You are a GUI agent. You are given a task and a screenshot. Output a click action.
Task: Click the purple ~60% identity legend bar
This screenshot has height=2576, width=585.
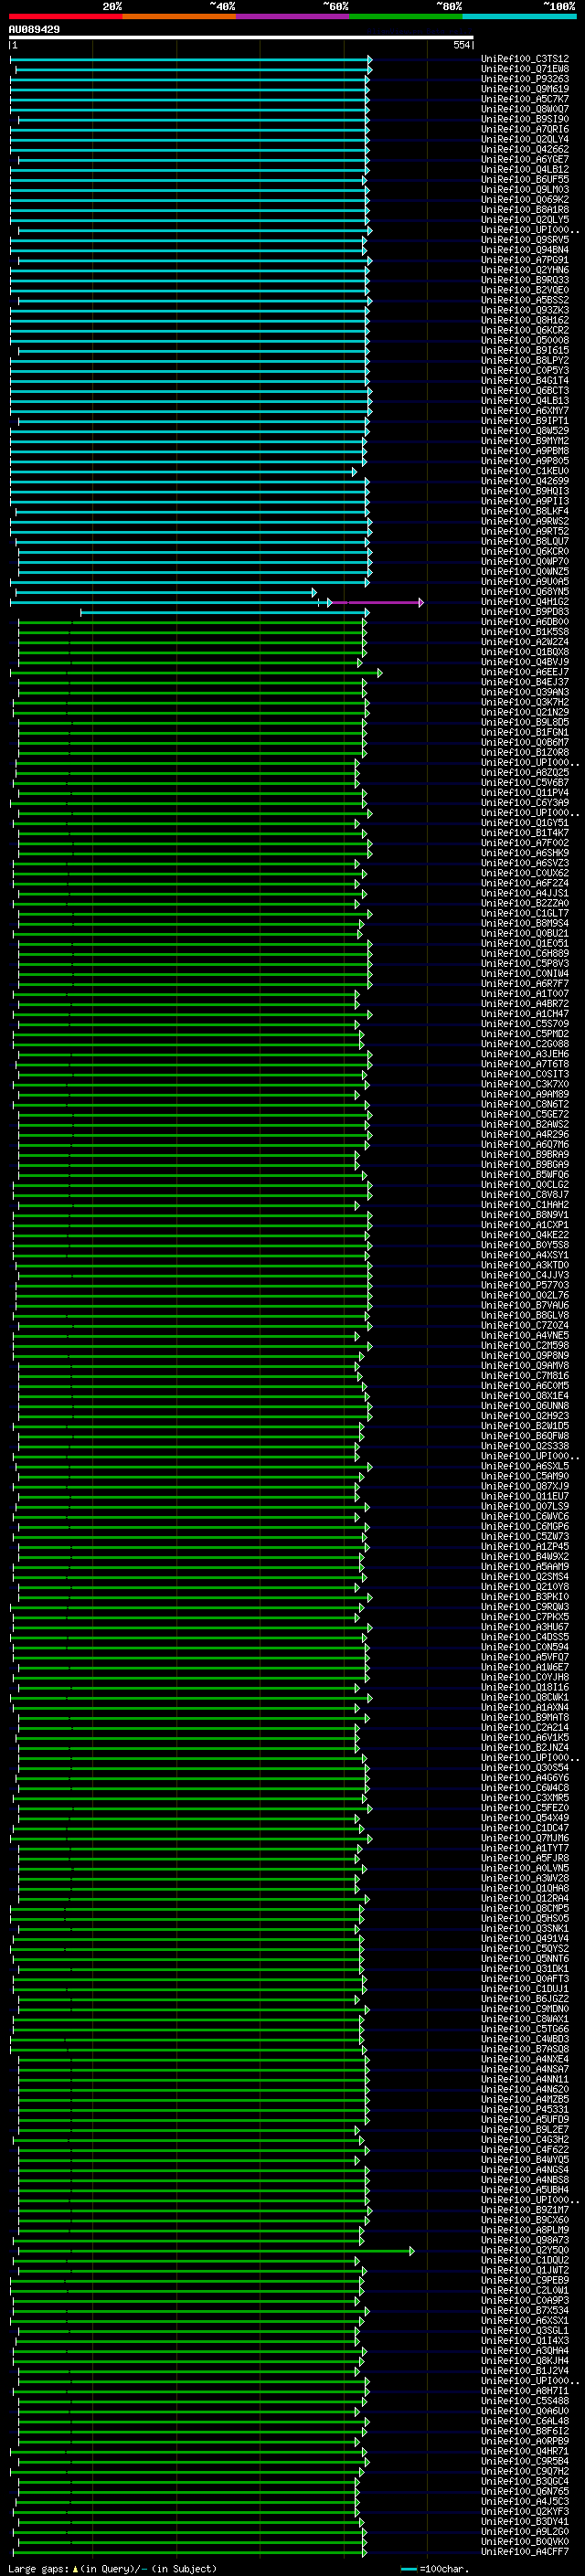coord(292,16)
